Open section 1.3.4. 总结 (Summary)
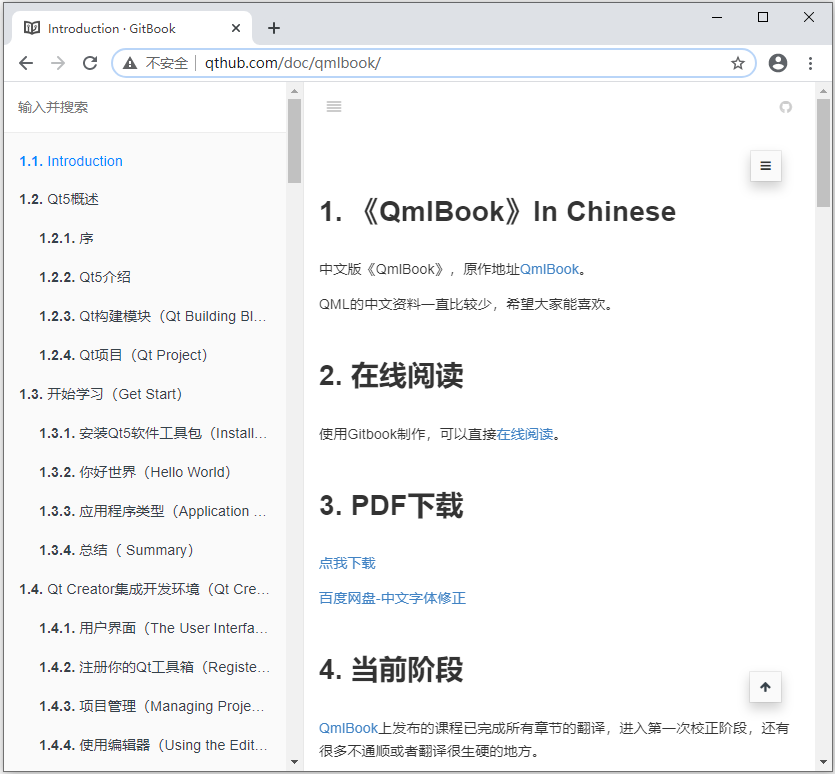Image resolution: width=835 pixels, height=774 pixels. (x=116, y=550)
